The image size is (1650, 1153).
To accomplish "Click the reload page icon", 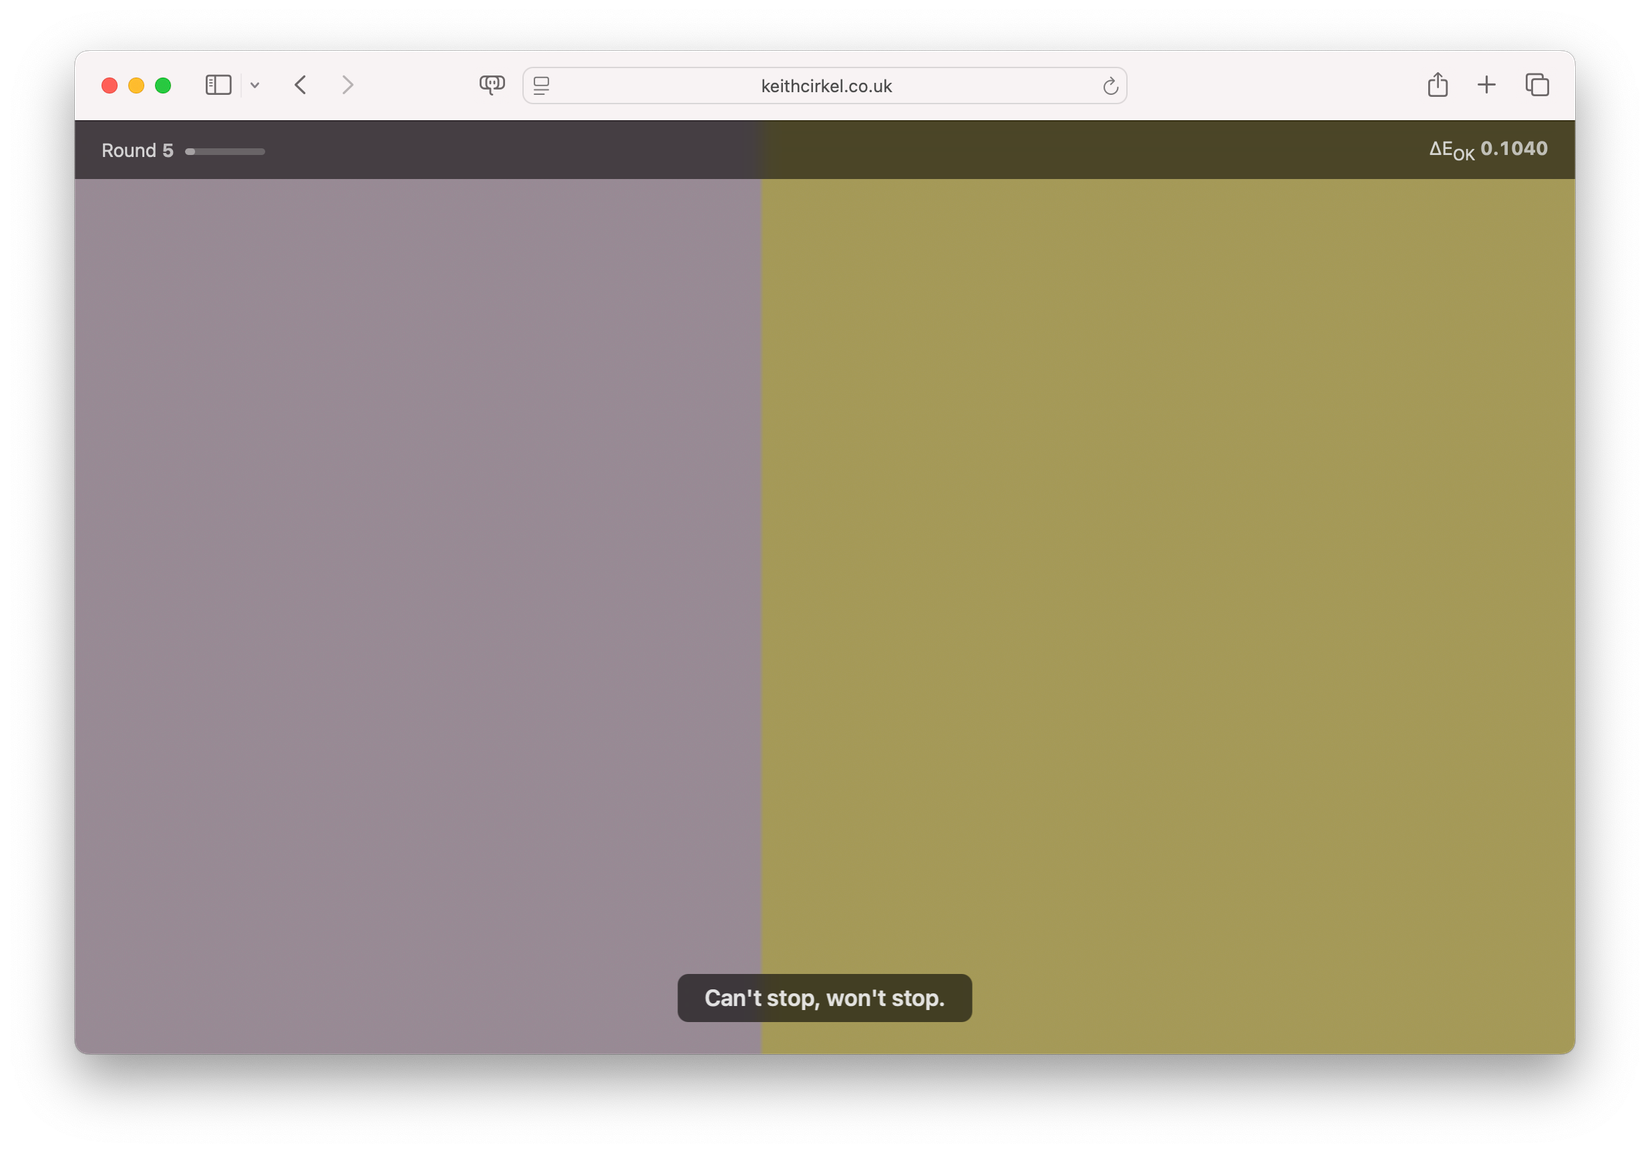I will coord(1110,86).
